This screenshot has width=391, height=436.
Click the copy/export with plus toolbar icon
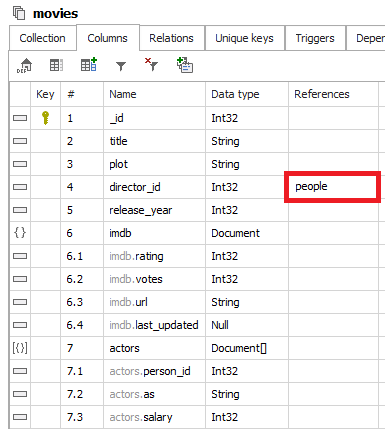pyautogui.click(x=185, y=65)
